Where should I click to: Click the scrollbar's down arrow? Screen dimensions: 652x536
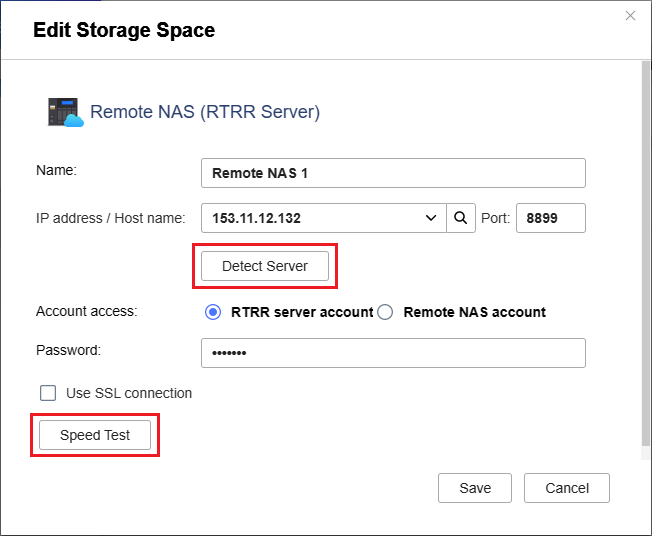point(645,456)
